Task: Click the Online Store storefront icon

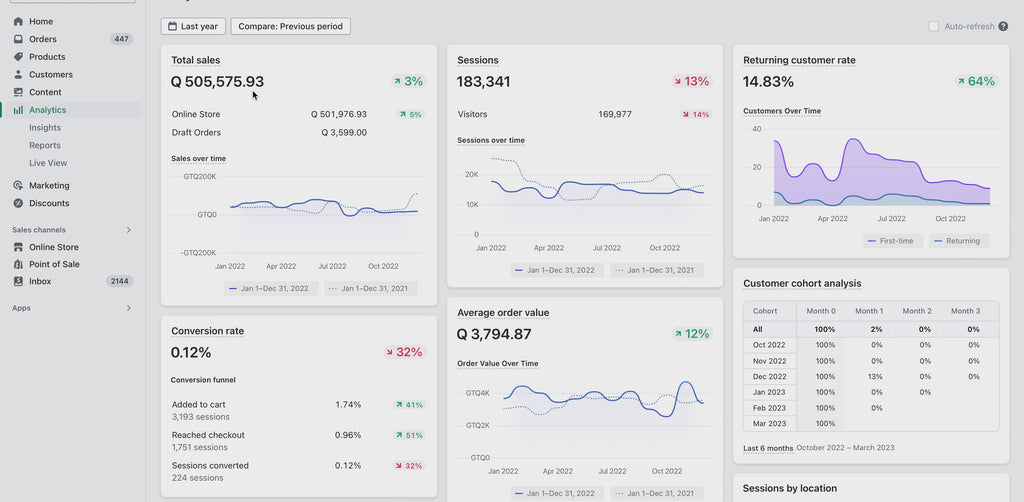Action: tap(18, 247)
